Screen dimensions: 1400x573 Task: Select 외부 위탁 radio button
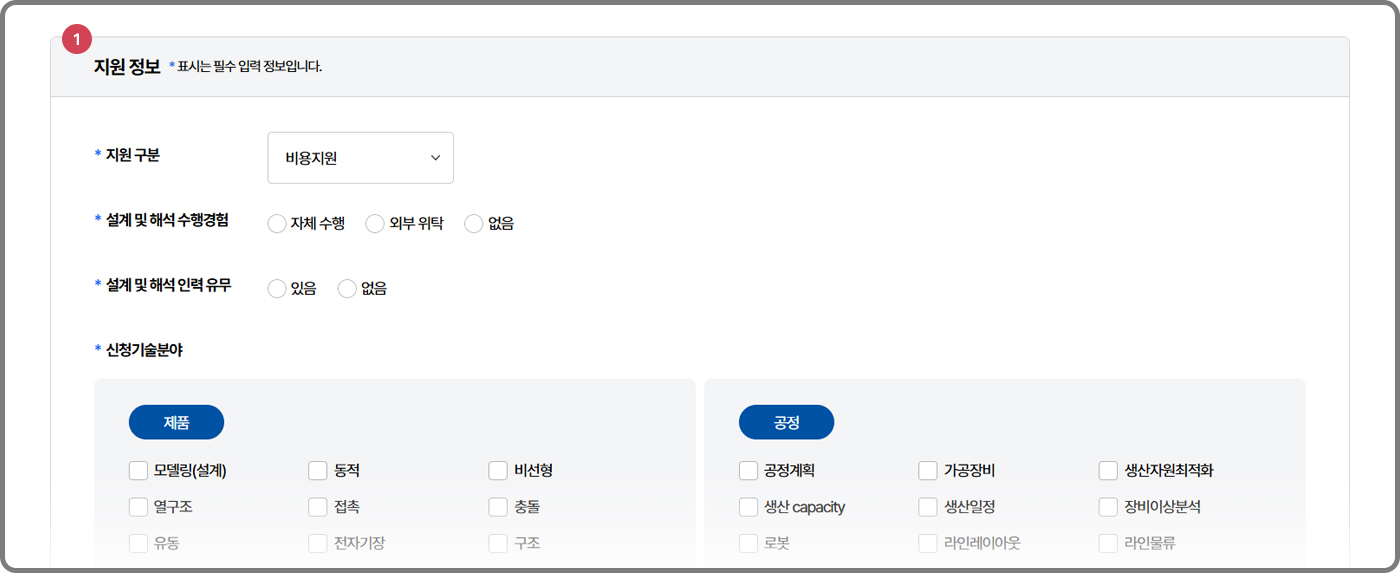point(376,224)
